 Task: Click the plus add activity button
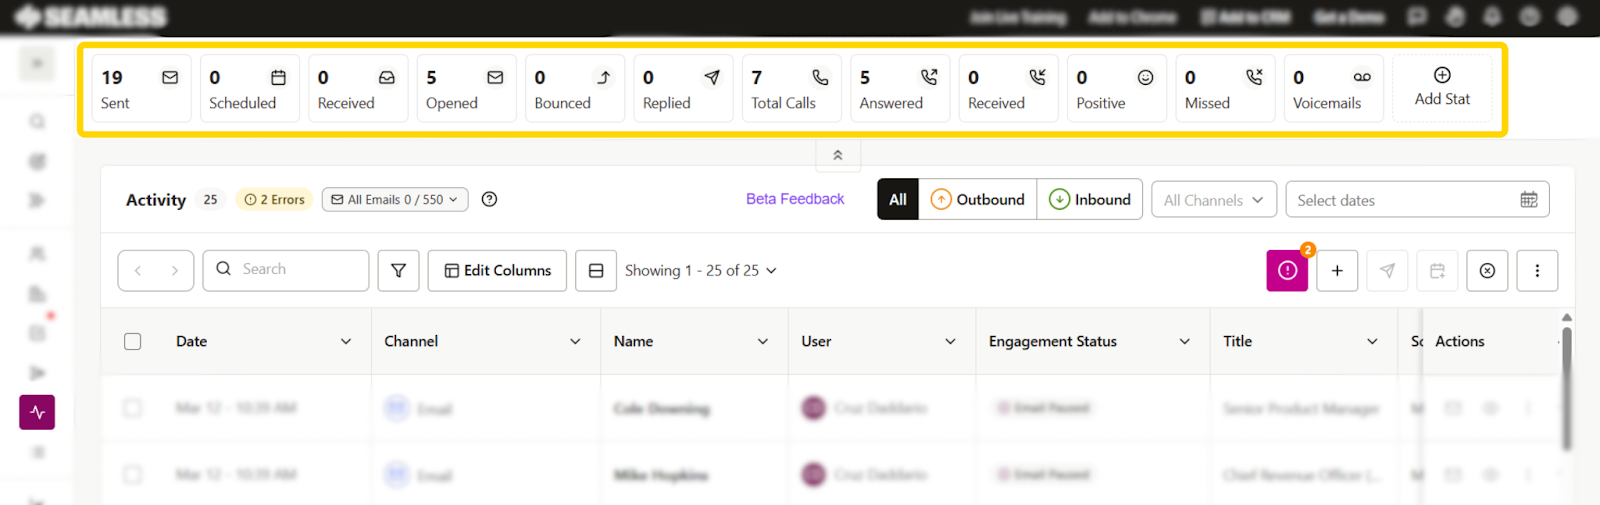(x=1337, y=271)
